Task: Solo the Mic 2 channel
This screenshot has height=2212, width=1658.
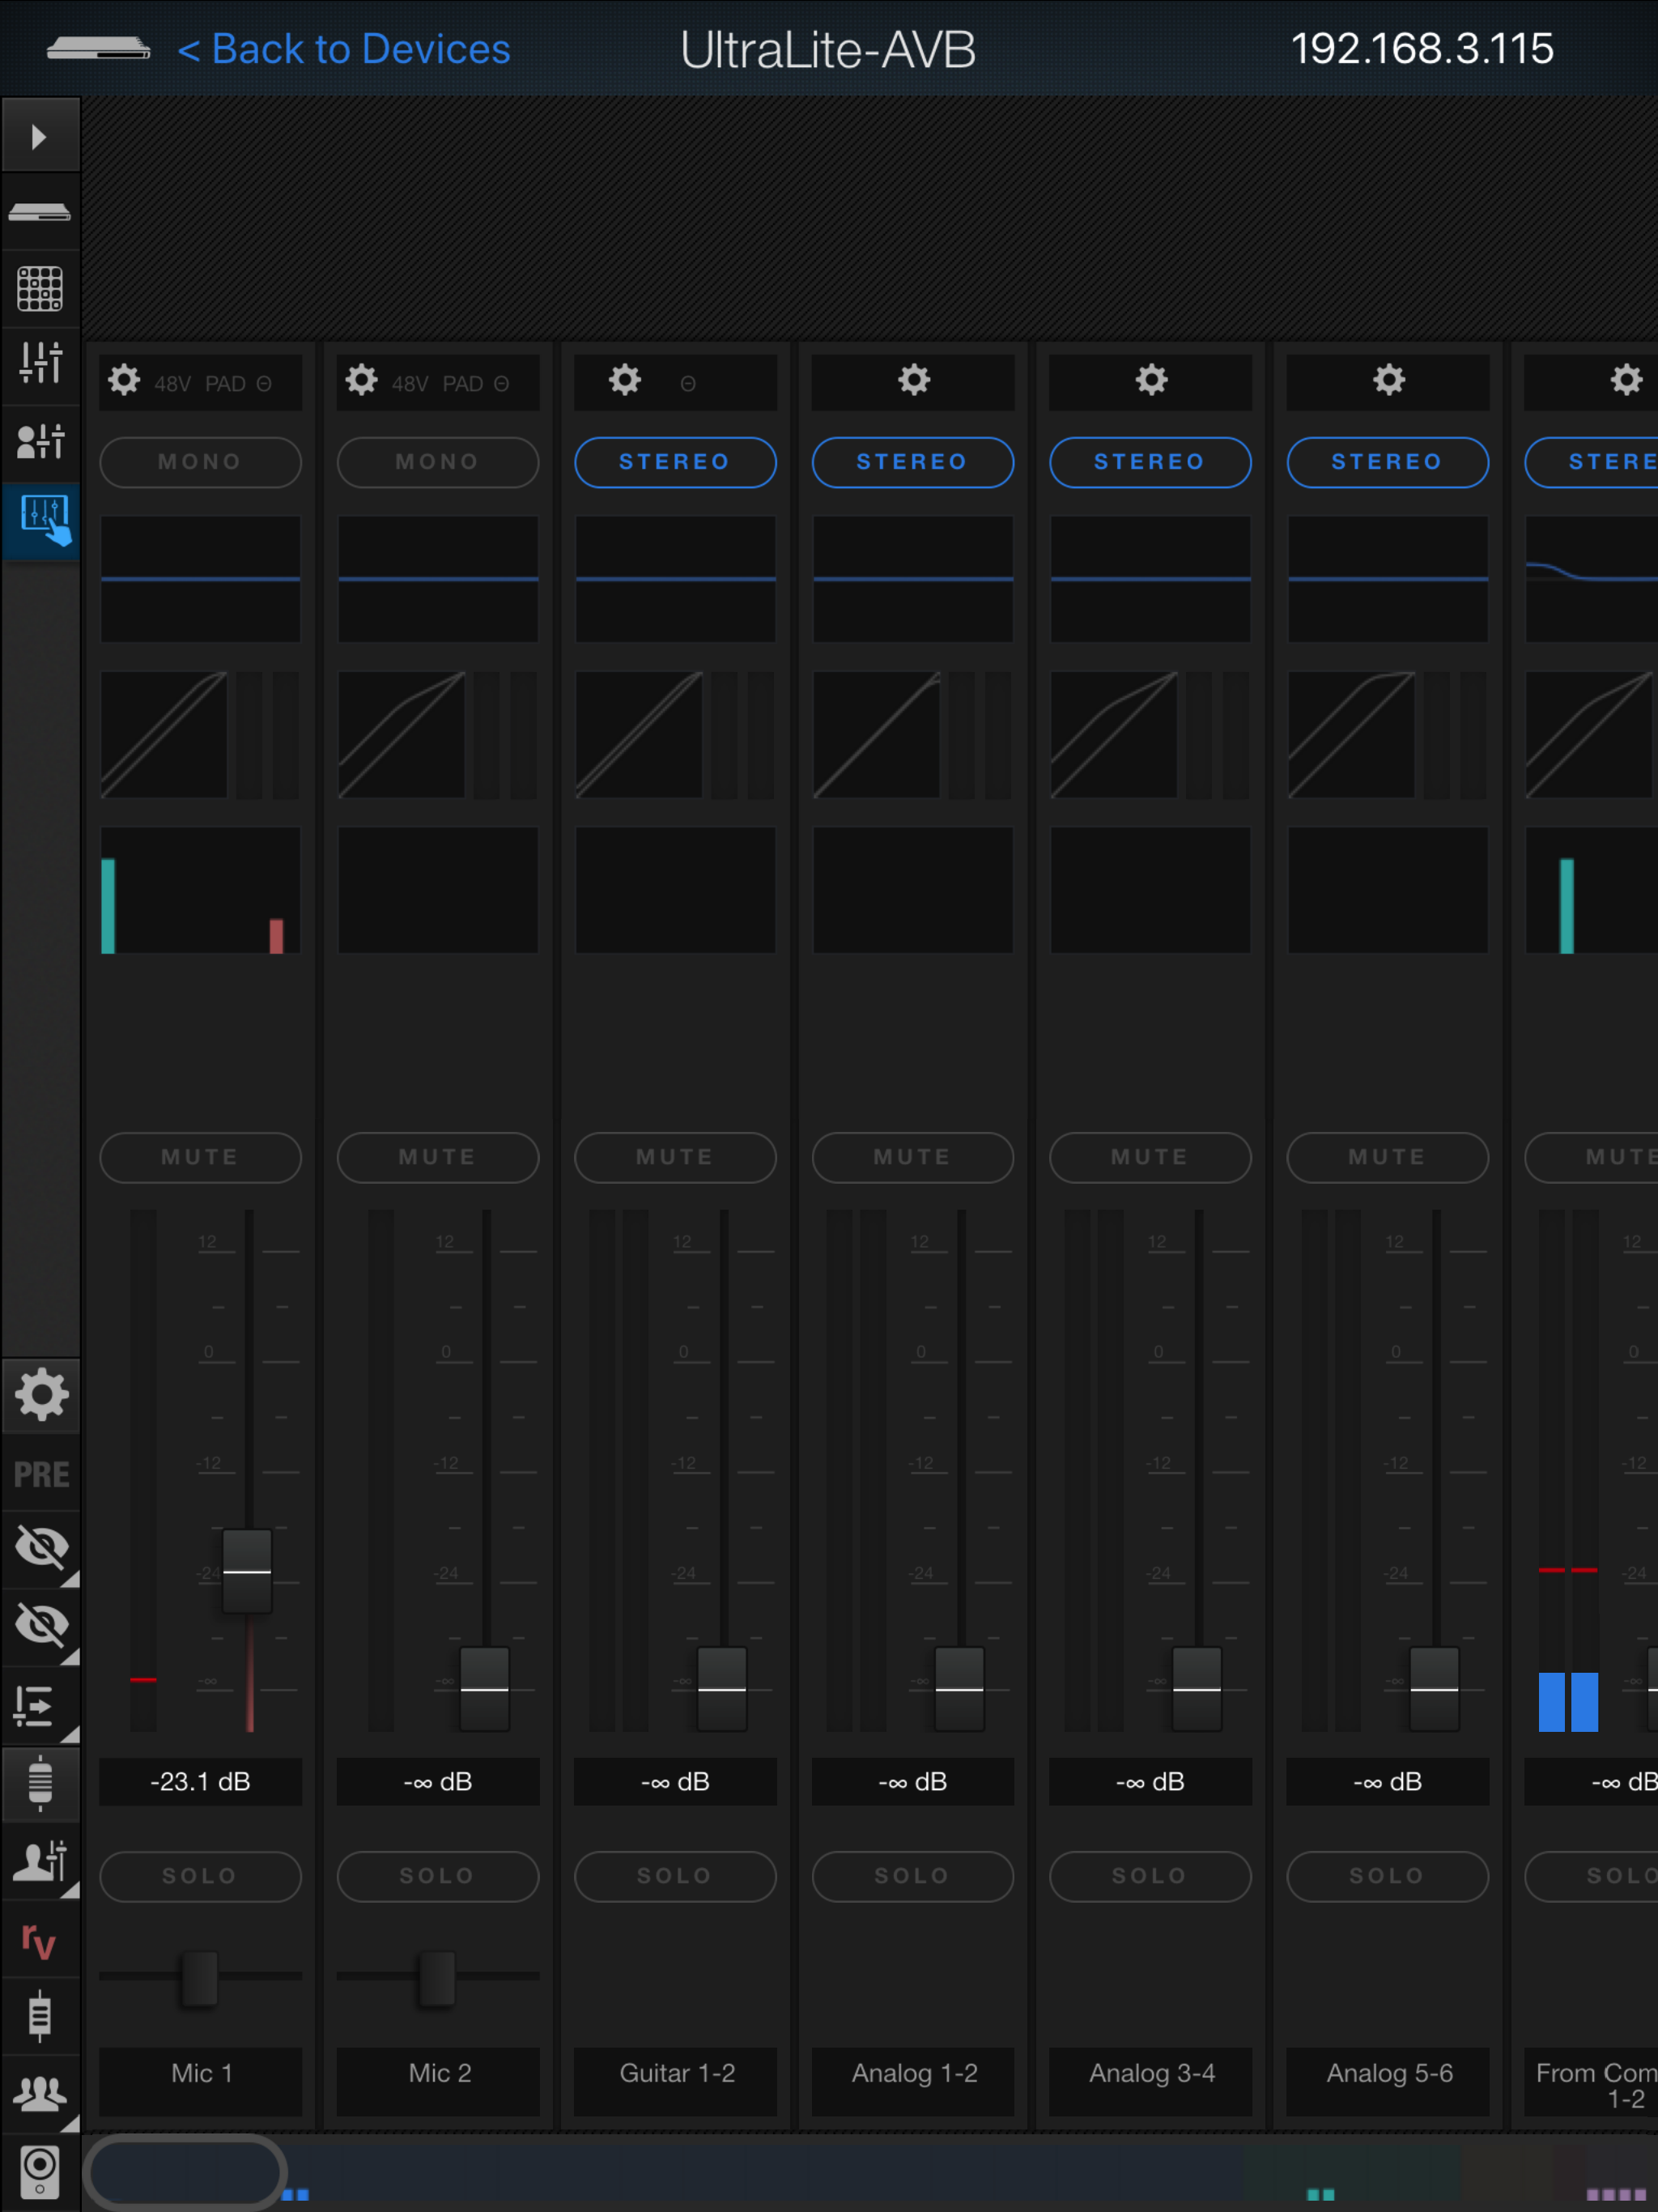Action: [438, 1876]
